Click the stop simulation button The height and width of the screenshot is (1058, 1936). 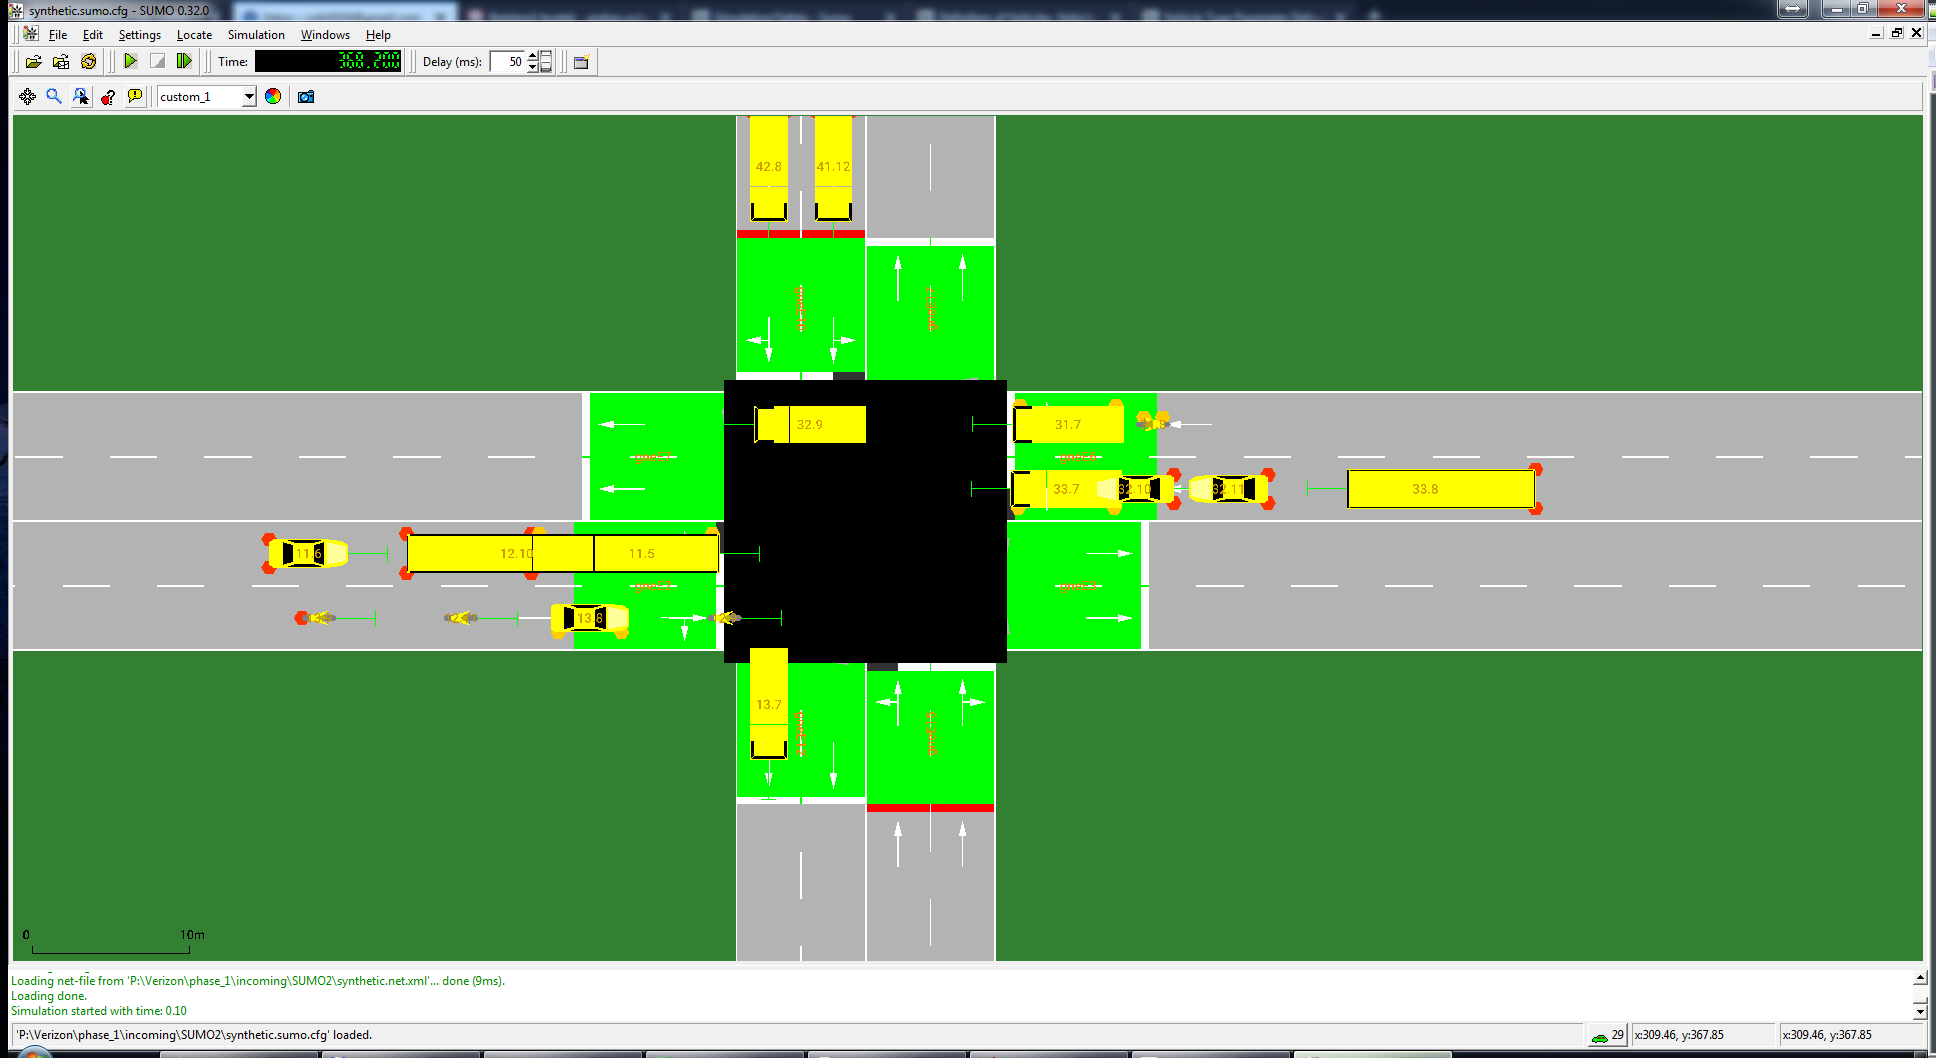157,61
